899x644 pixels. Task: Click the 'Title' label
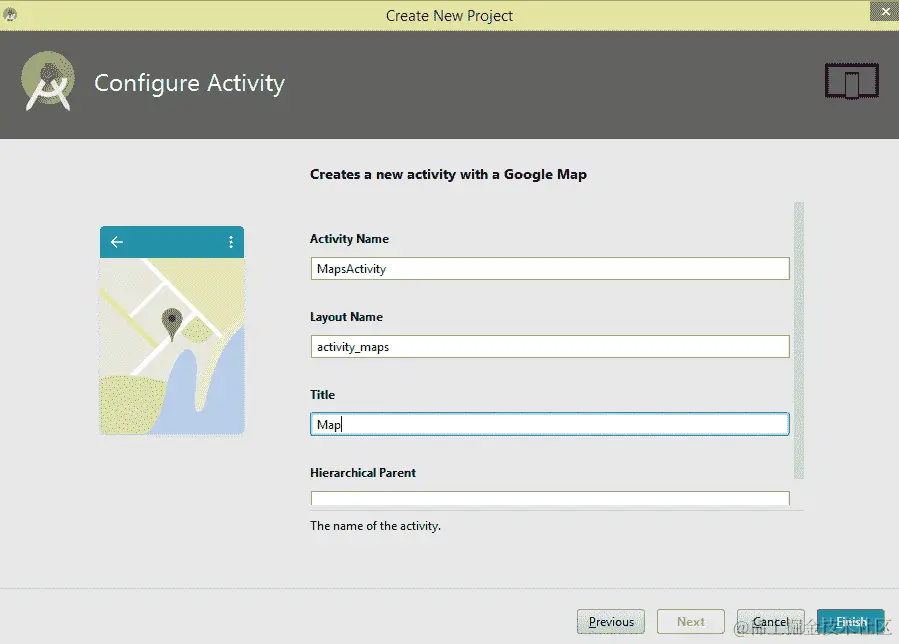pos(322,395)
